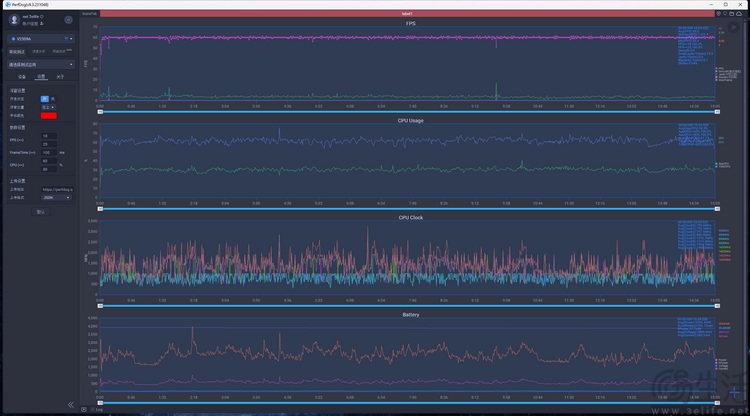Click the upload URL field with https://perfdog
This screenshot has height=416, width=750.
(x=57, y=189)
